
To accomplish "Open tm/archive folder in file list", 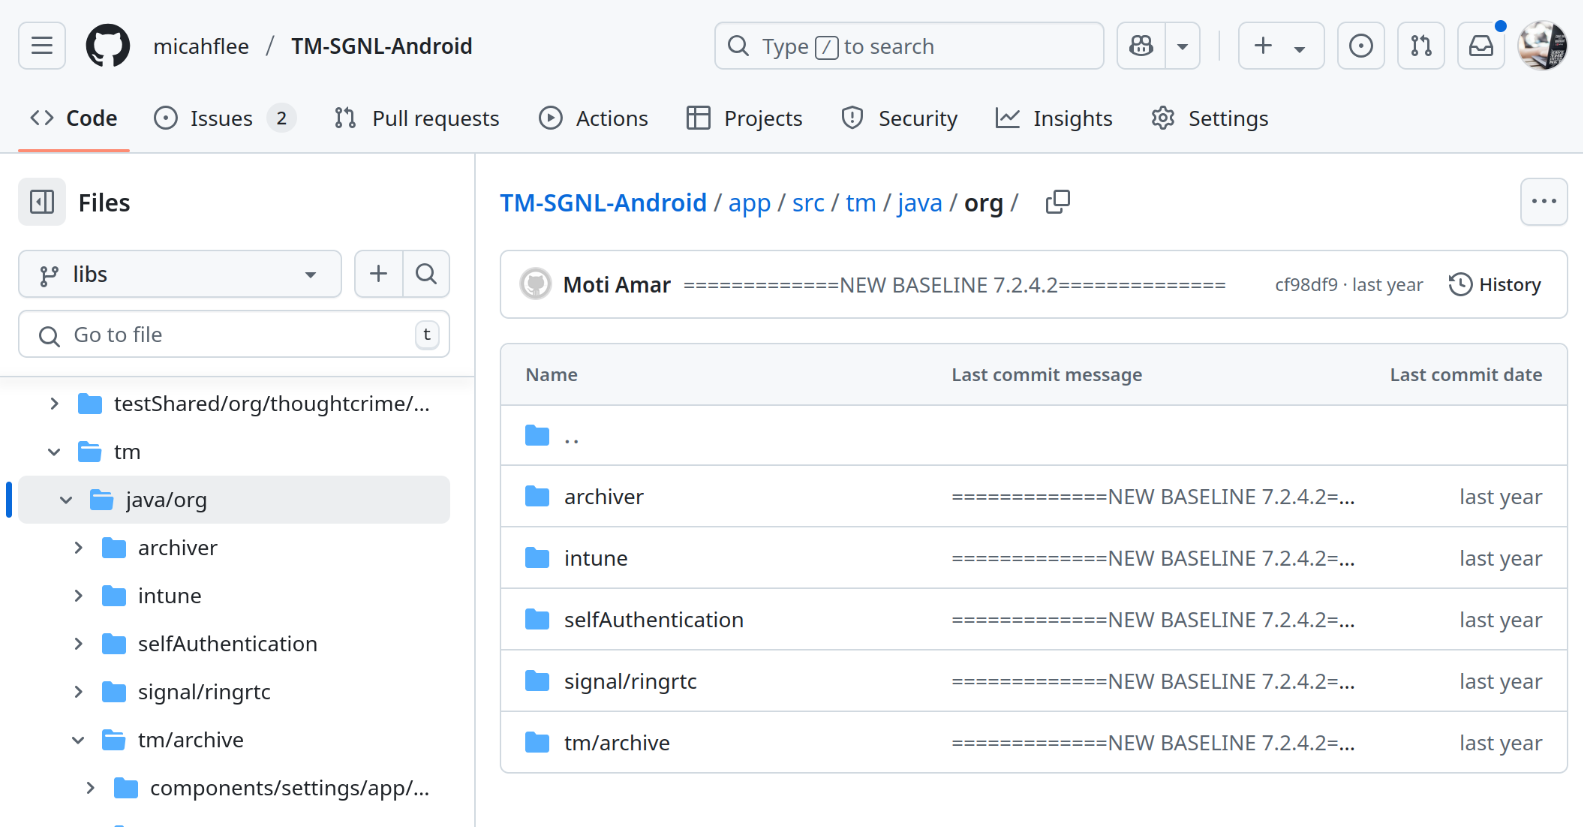I will [x=617, y=743].
